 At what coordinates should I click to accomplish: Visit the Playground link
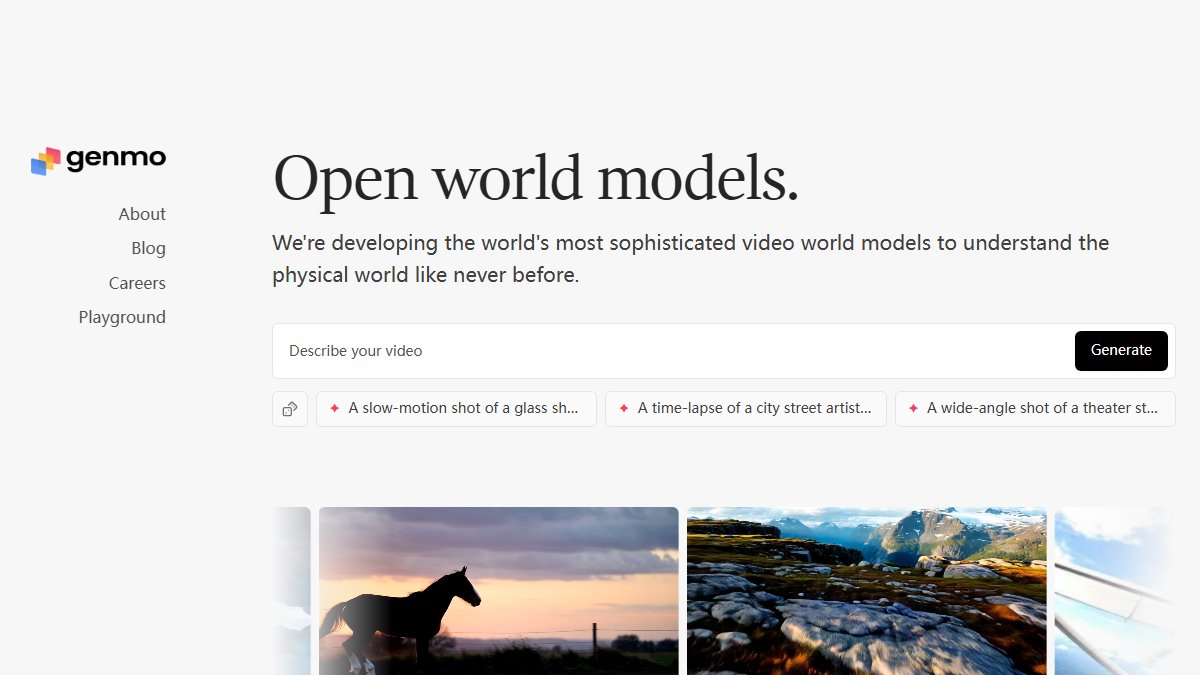pyautogui.click(x=122, y=317)
